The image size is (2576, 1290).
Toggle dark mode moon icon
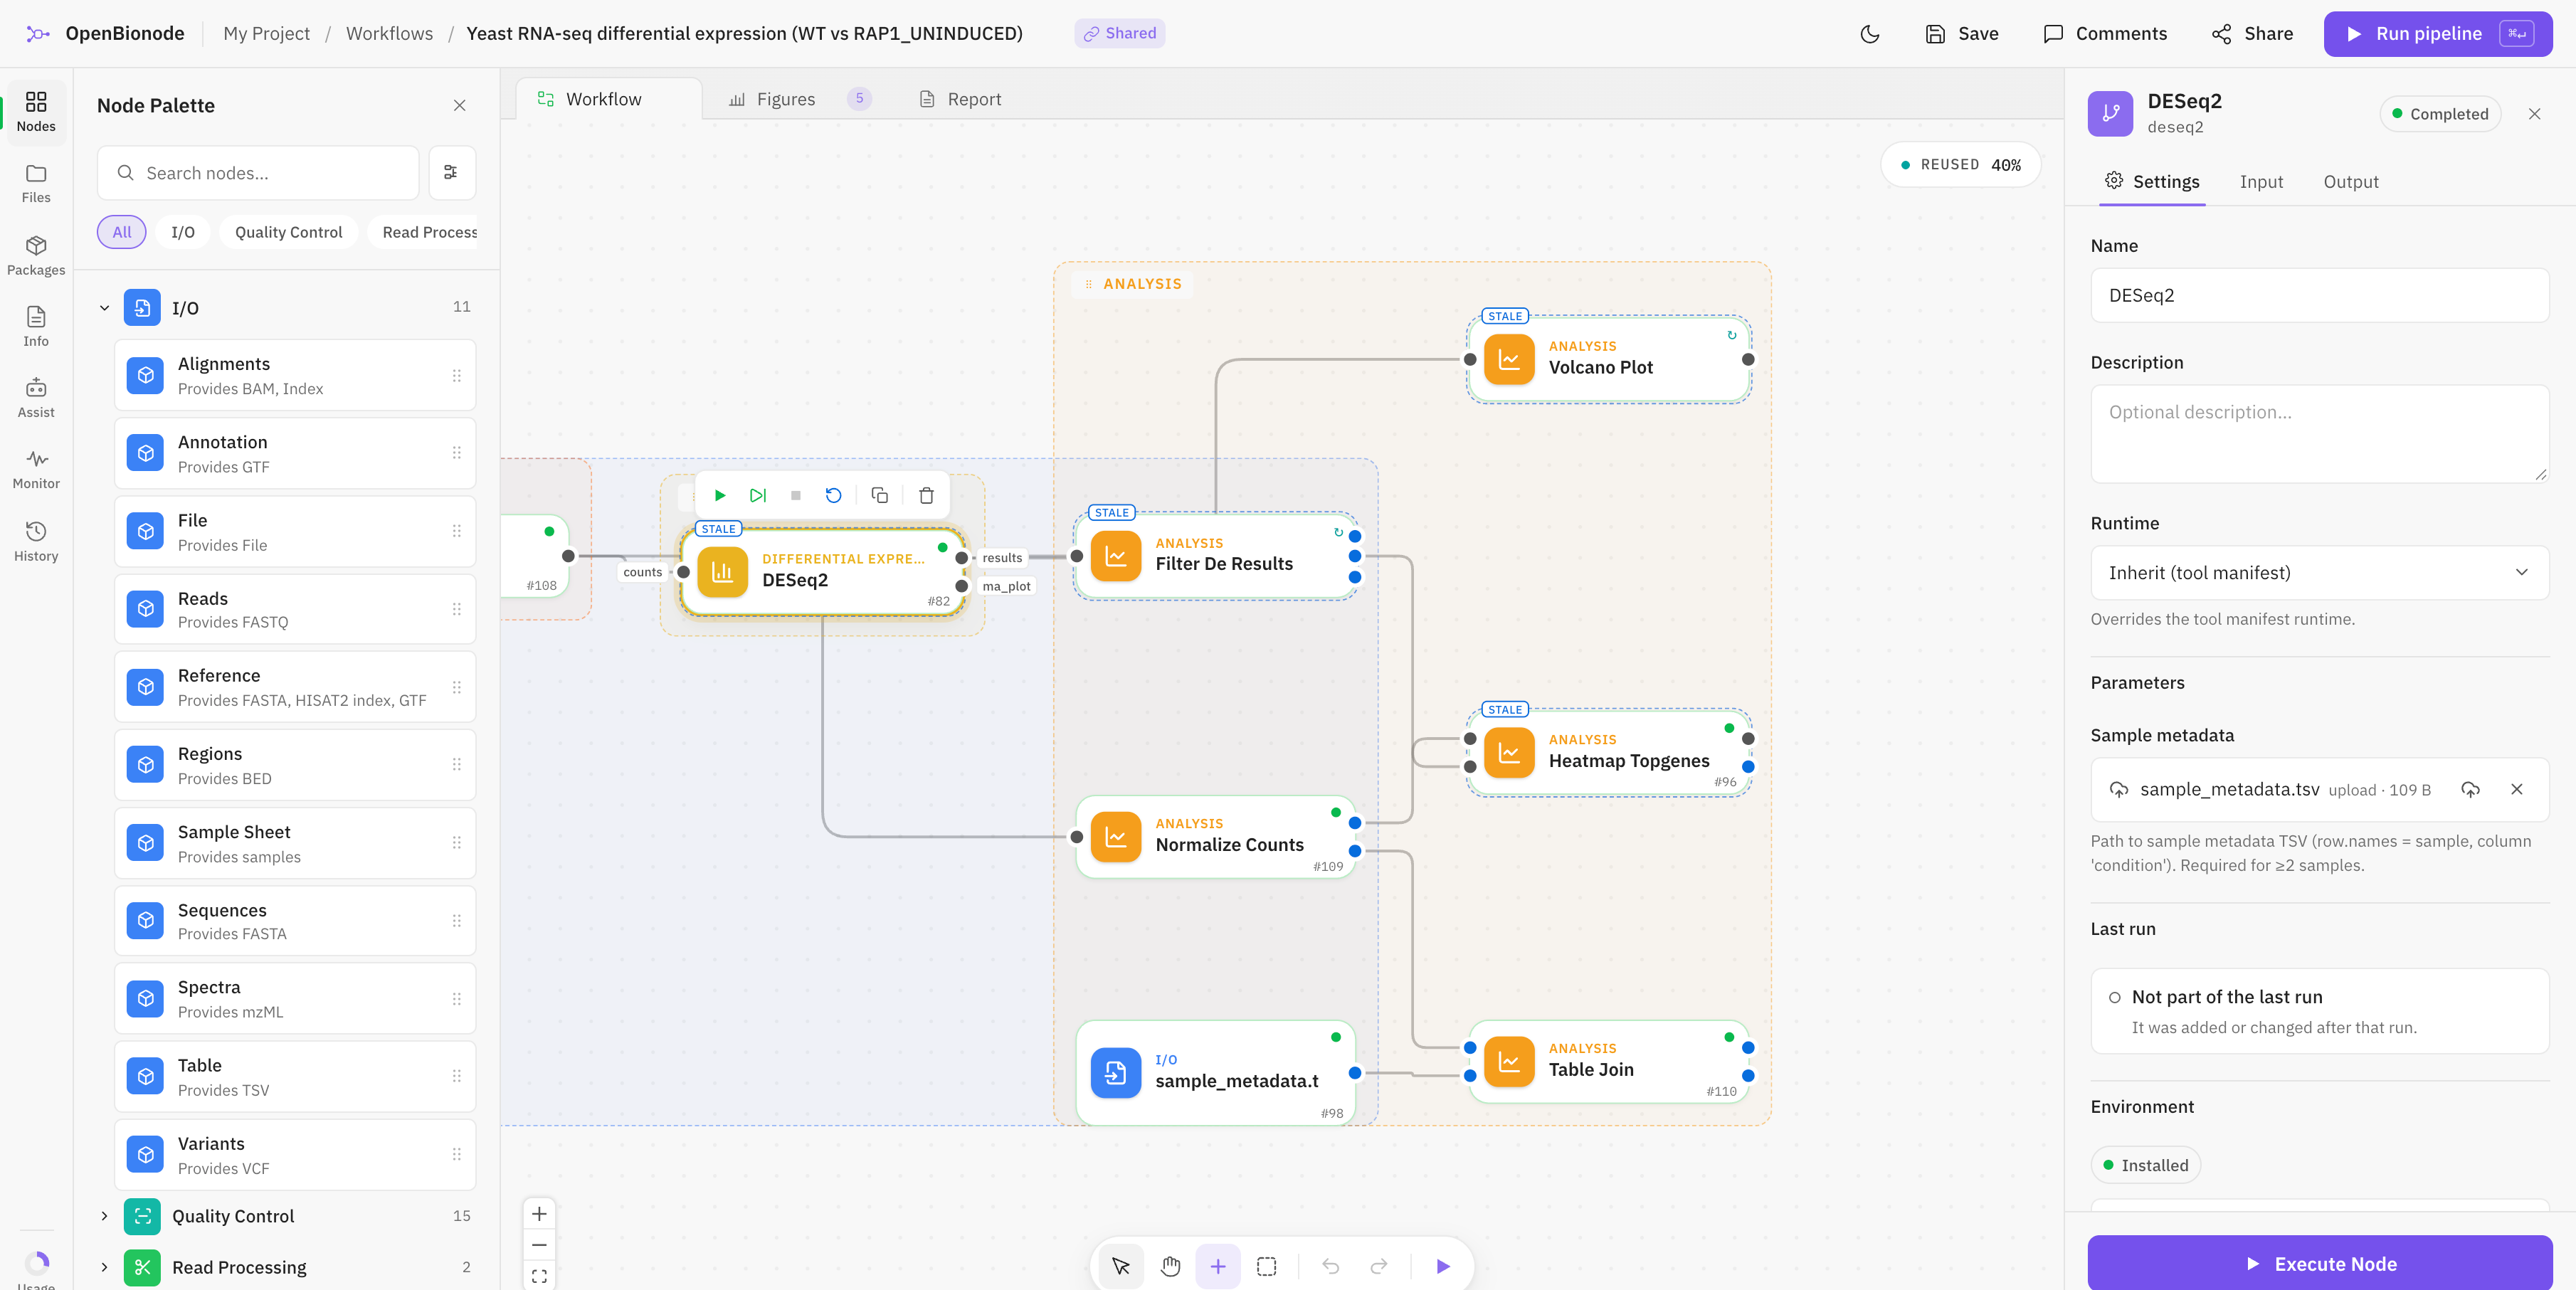pos(1869,34)
